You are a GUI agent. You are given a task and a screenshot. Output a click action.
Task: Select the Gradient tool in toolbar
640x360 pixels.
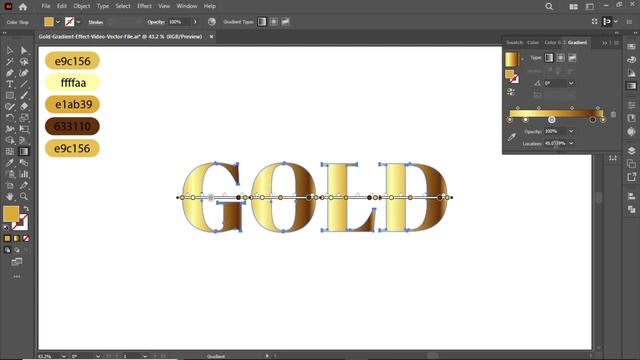(24, 151)
